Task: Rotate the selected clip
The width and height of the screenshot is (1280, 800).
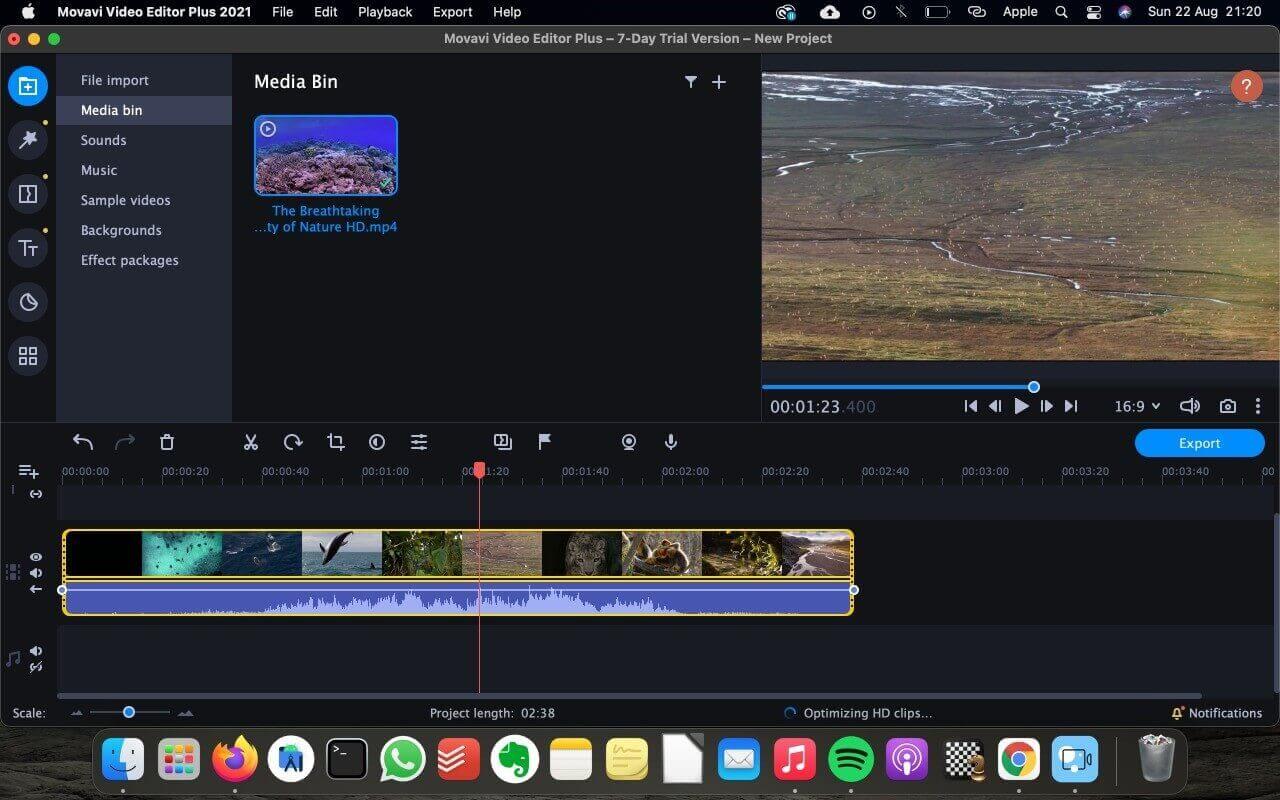Action: [293, 442]
